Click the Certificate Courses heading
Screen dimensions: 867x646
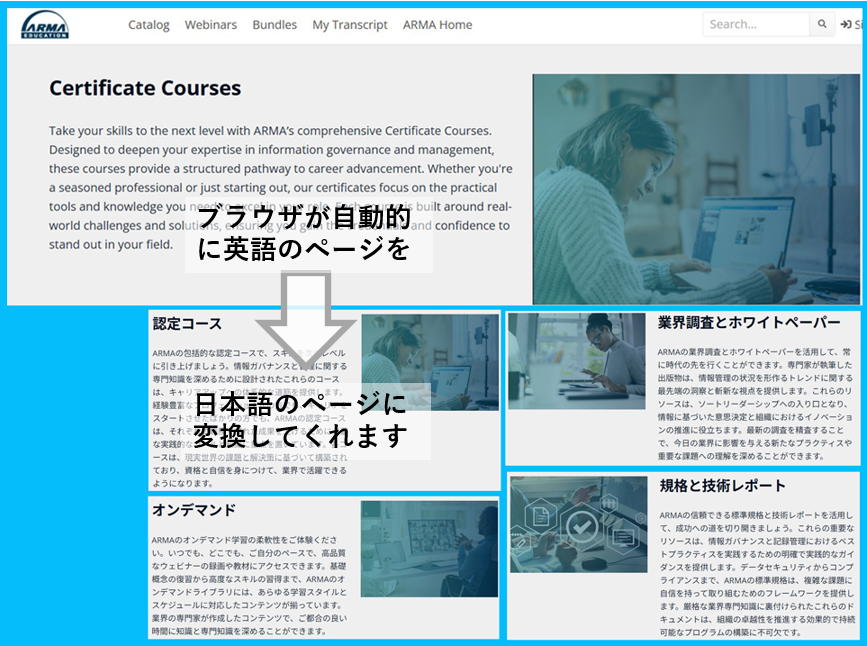[x=145, y=88]
